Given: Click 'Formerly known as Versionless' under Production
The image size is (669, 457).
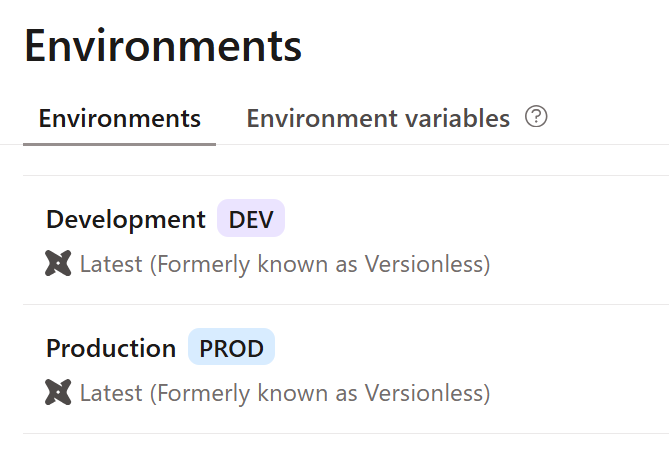Looking at the screenshot, I should 320,393.
